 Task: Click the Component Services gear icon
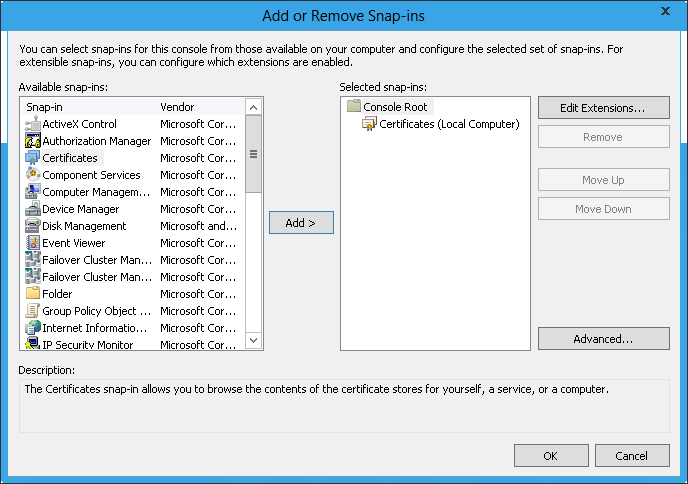click(32, 175)
